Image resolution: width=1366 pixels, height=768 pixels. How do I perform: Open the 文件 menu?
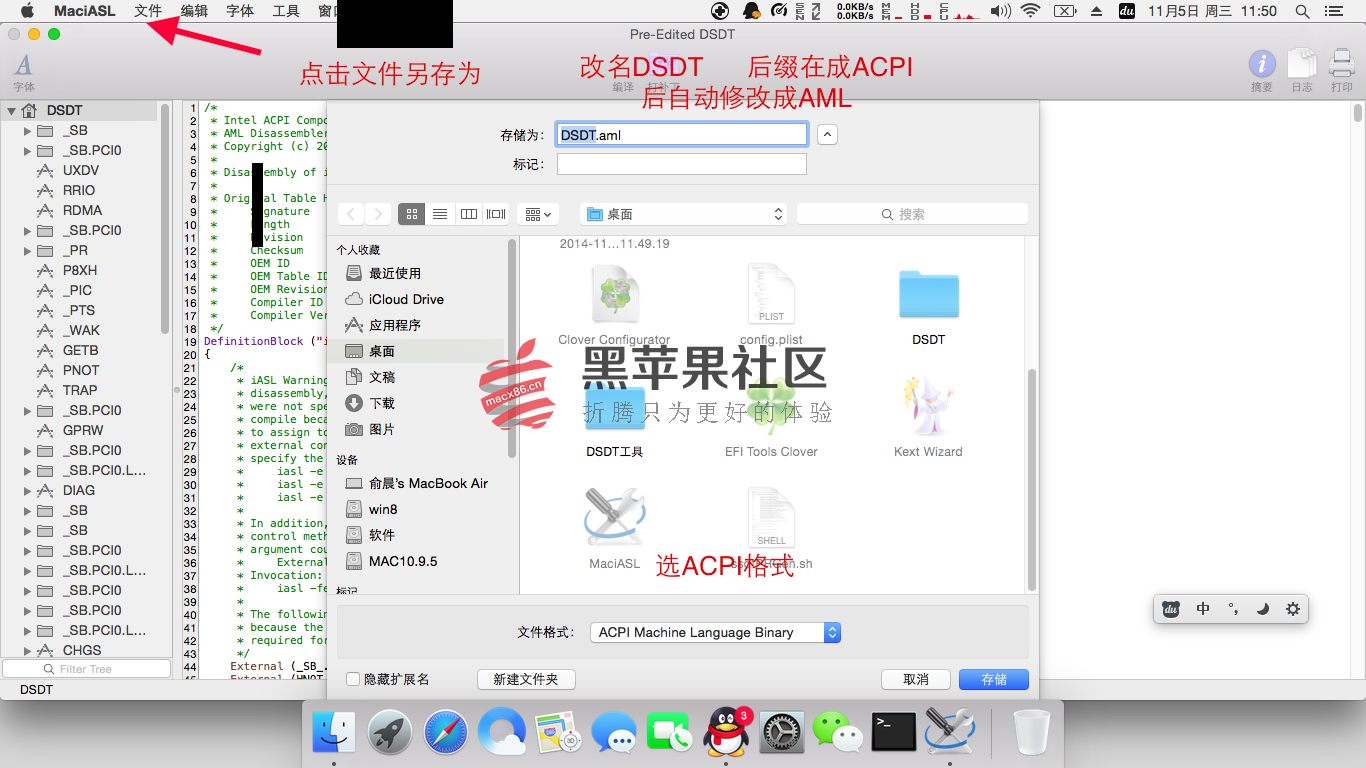[148, 11]
